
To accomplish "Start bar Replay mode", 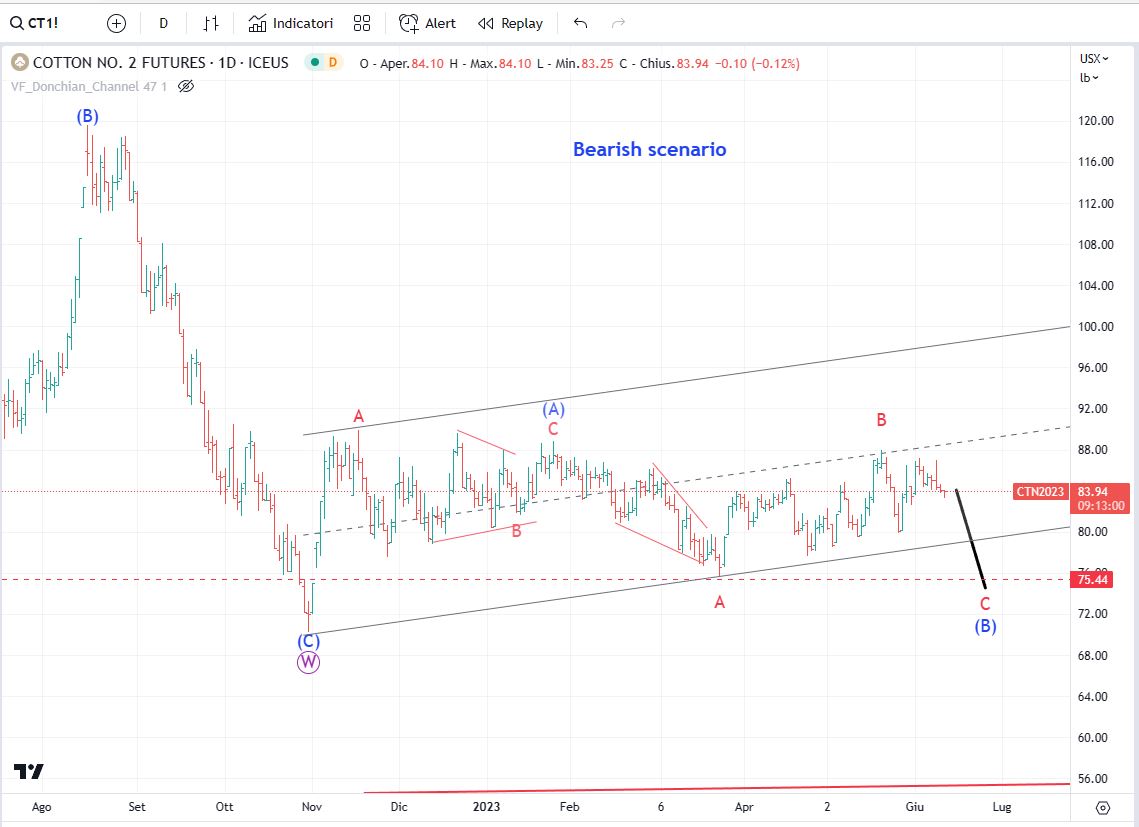I will (x=510, y=23).
